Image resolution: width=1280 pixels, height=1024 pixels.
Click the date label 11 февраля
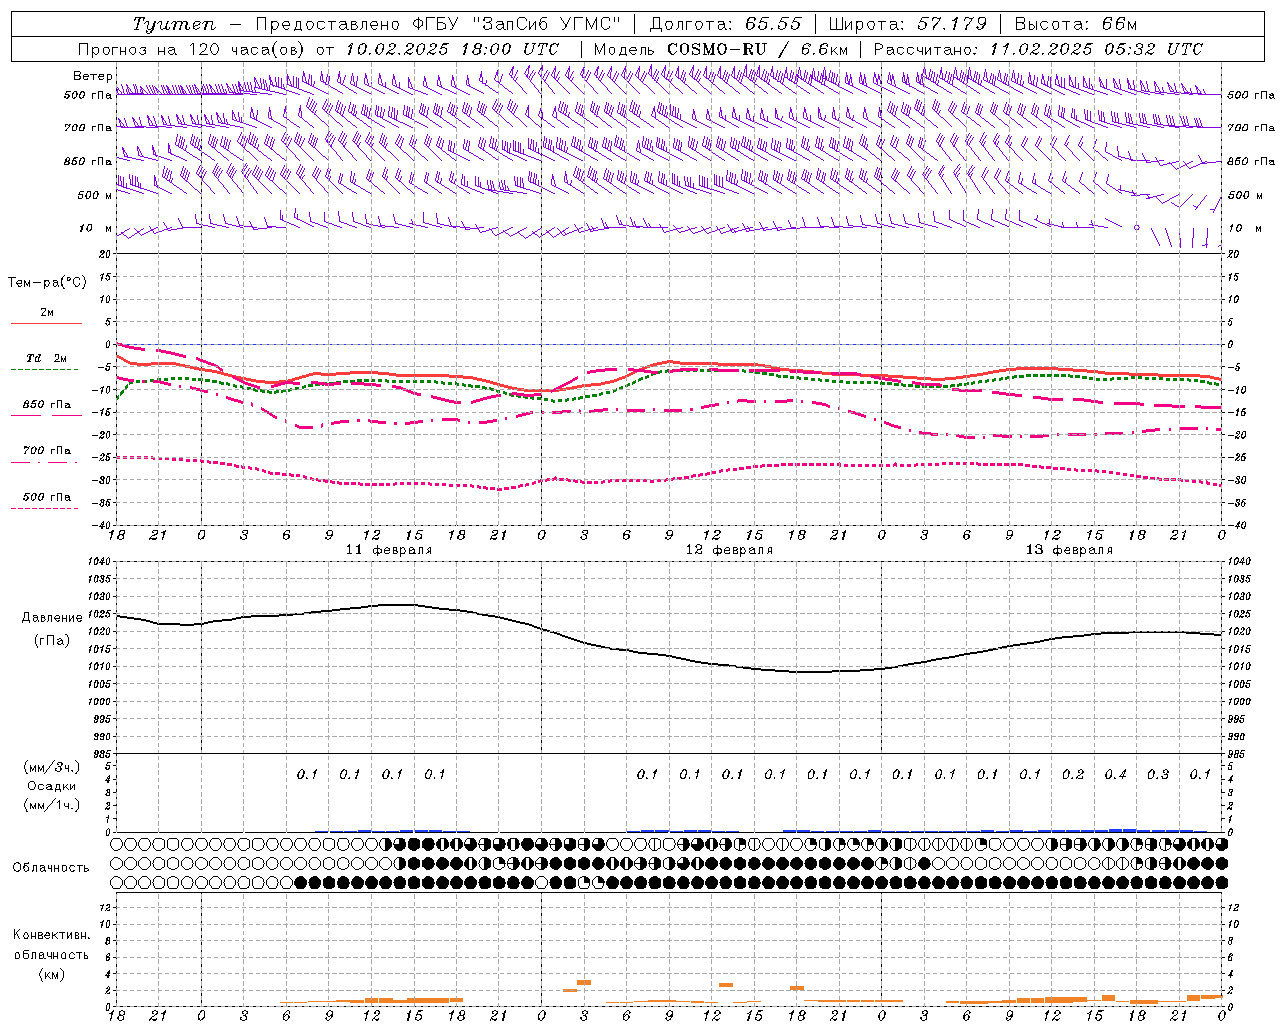389,550
